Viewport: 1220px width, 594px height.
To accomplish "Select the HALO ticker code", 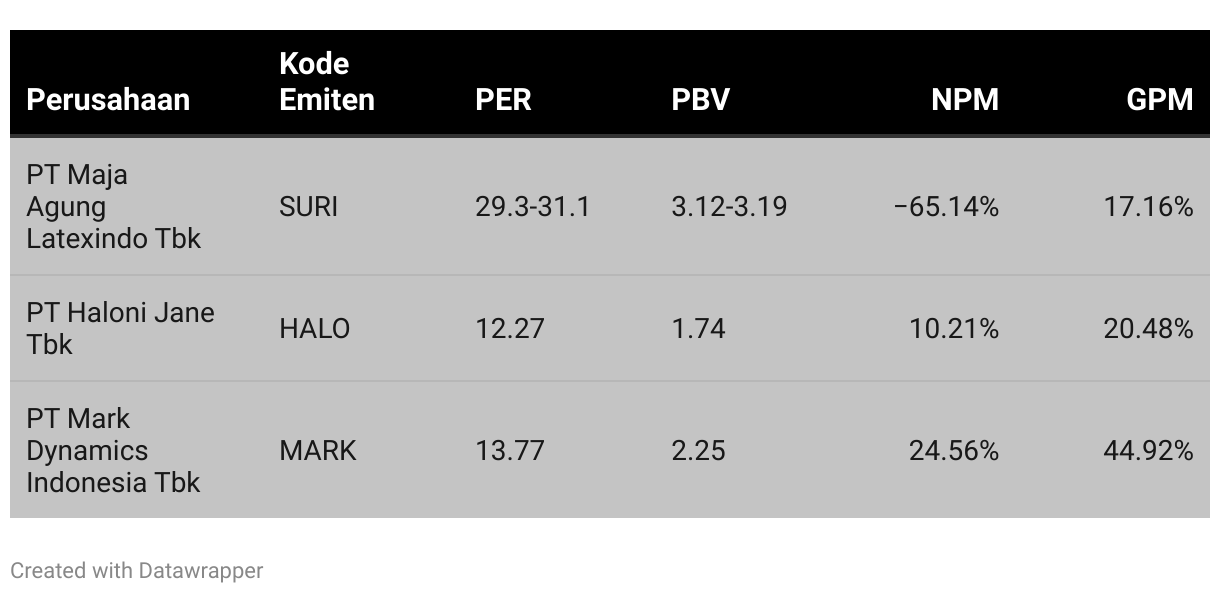I will pyautogui.click(x=314, y=329).
